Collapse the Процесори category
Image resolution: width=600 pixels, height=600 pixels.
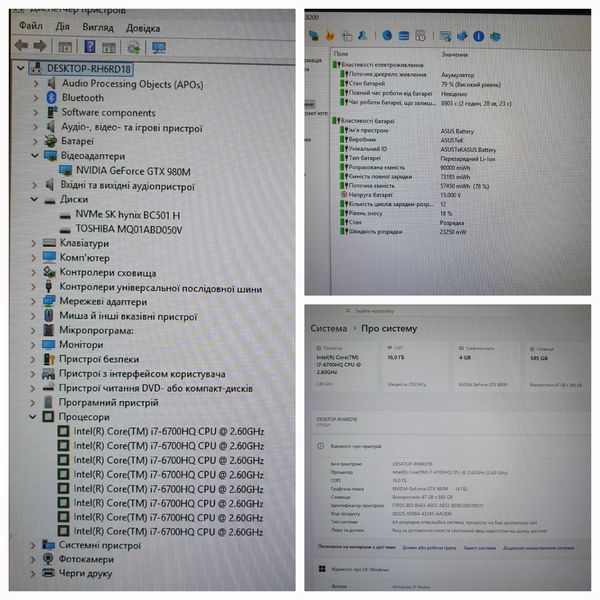click(x=33, y=417)
